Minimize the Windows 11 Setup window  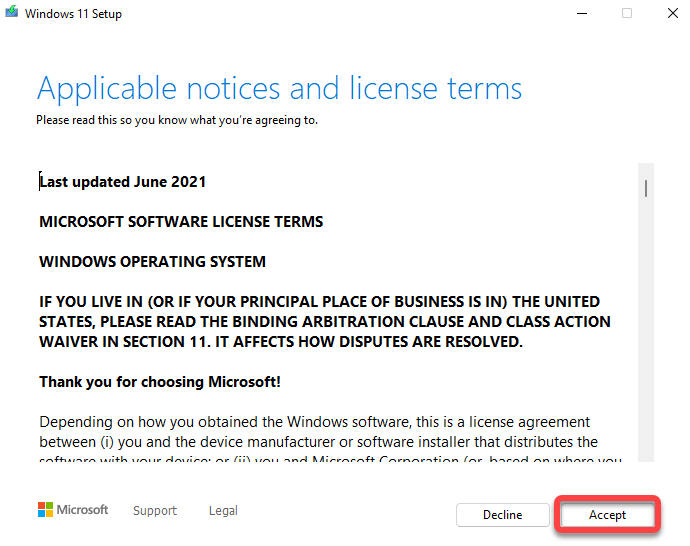tap(581, 14)
